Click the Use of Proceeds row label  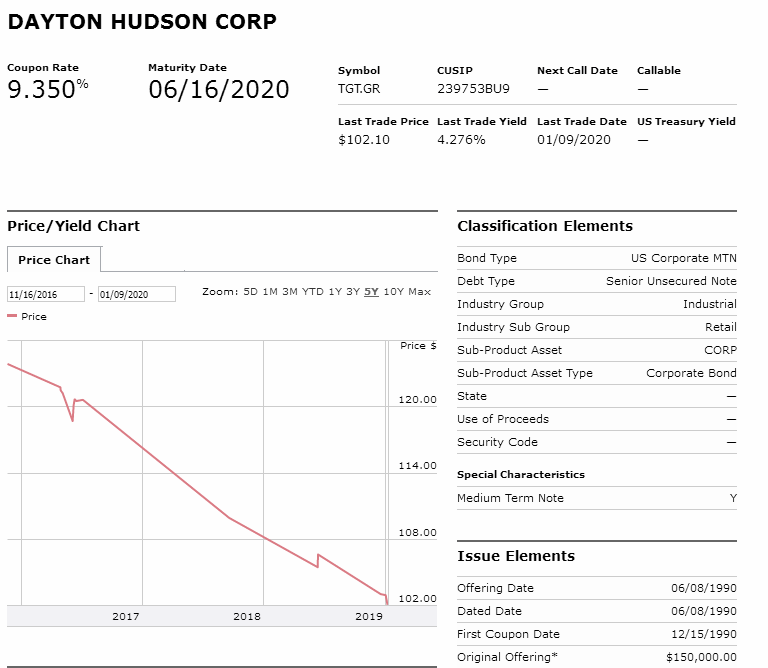[503, 419]
